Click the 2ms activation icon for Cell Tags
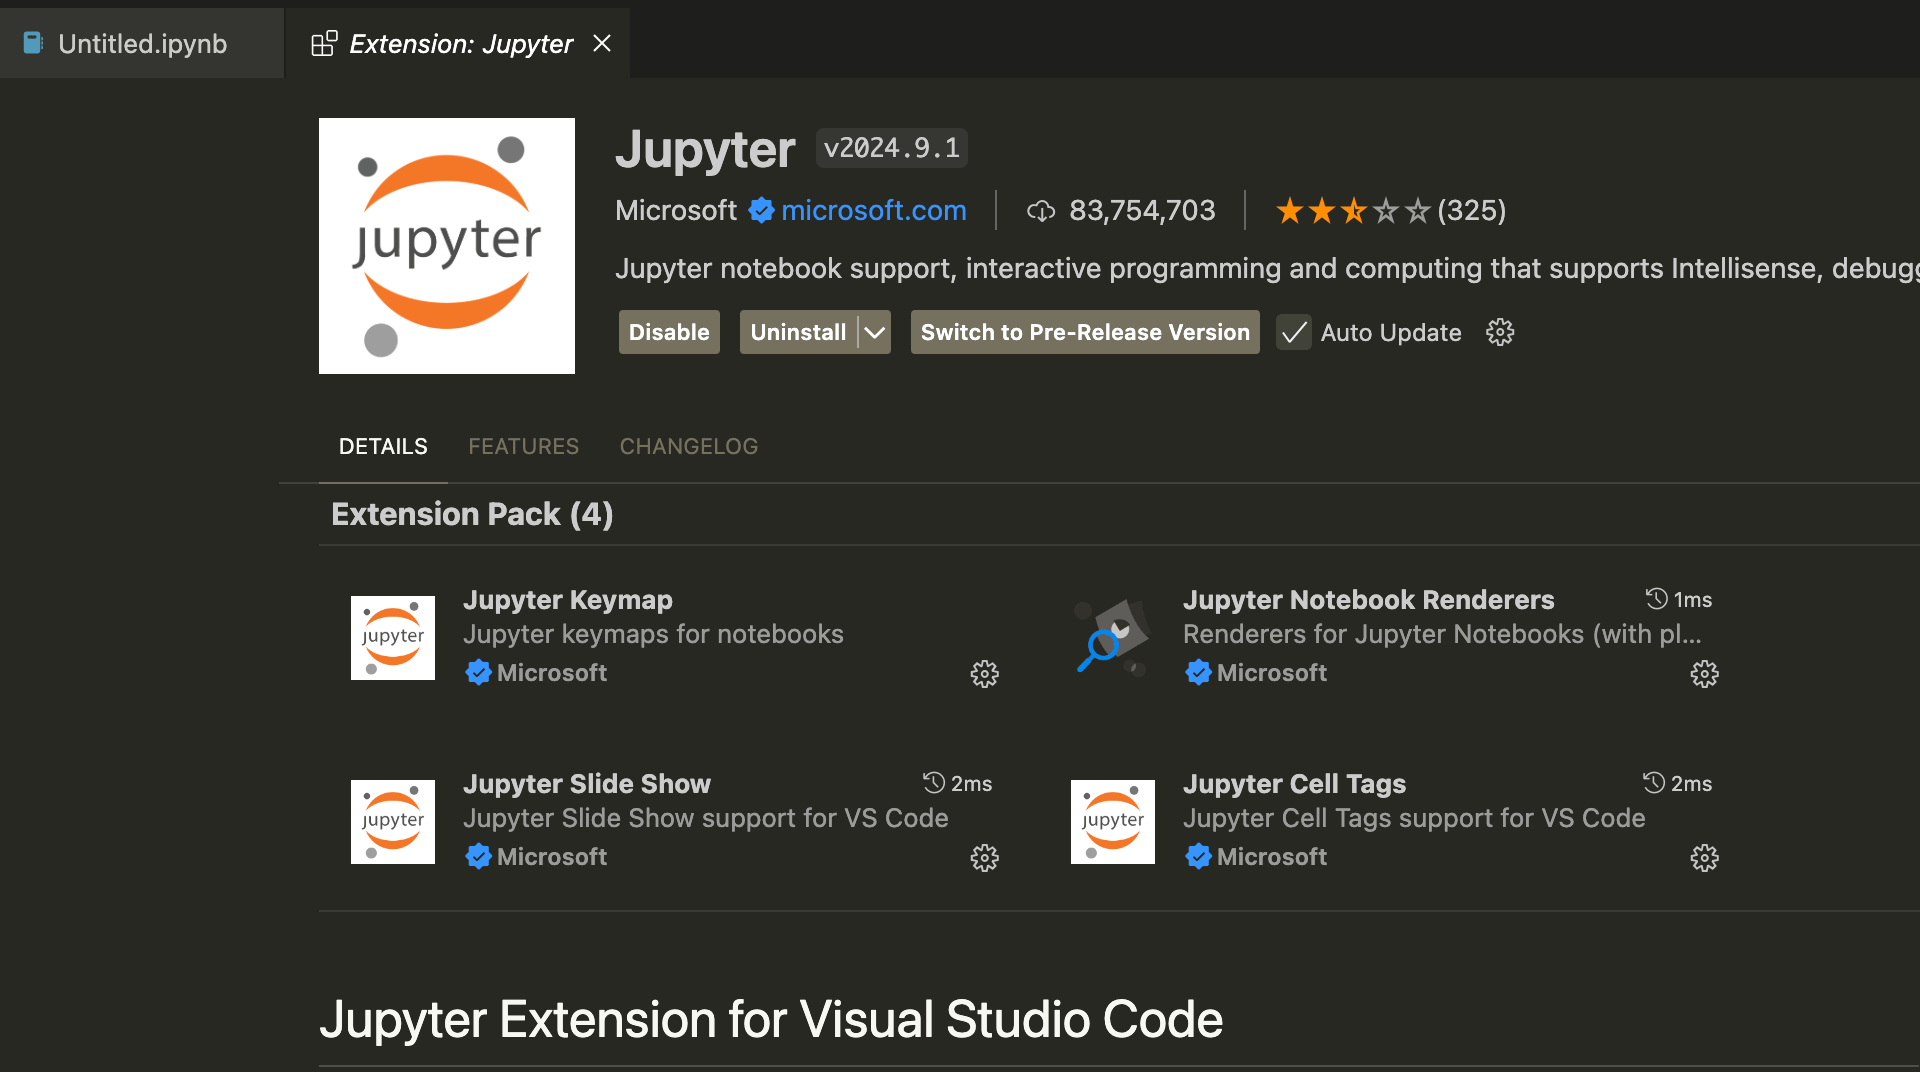This screenshot has width=1920, height=1072. pyautogui.click(x=1654, y=783)
